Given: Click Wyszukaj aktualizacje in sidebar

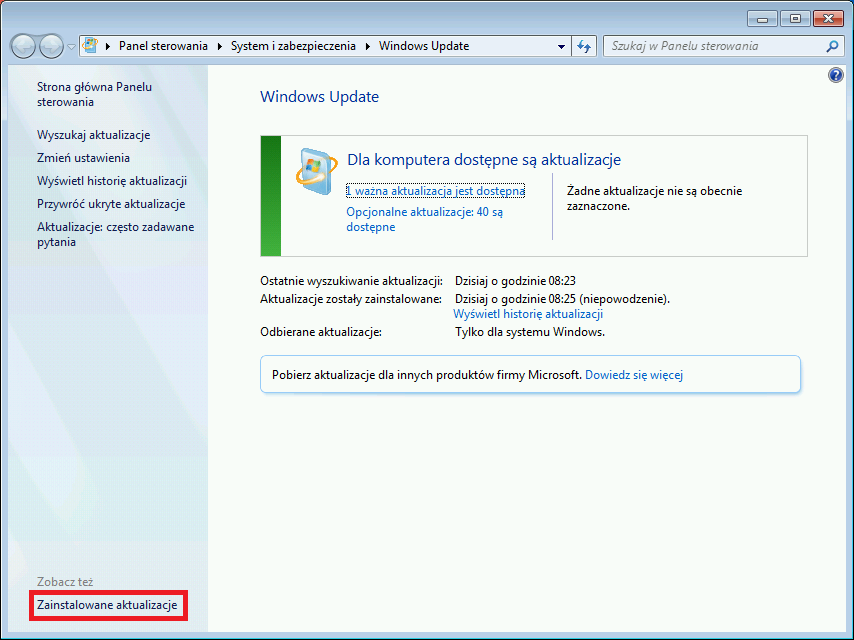Looking at the screenshot, I should [x=94, y=135].
